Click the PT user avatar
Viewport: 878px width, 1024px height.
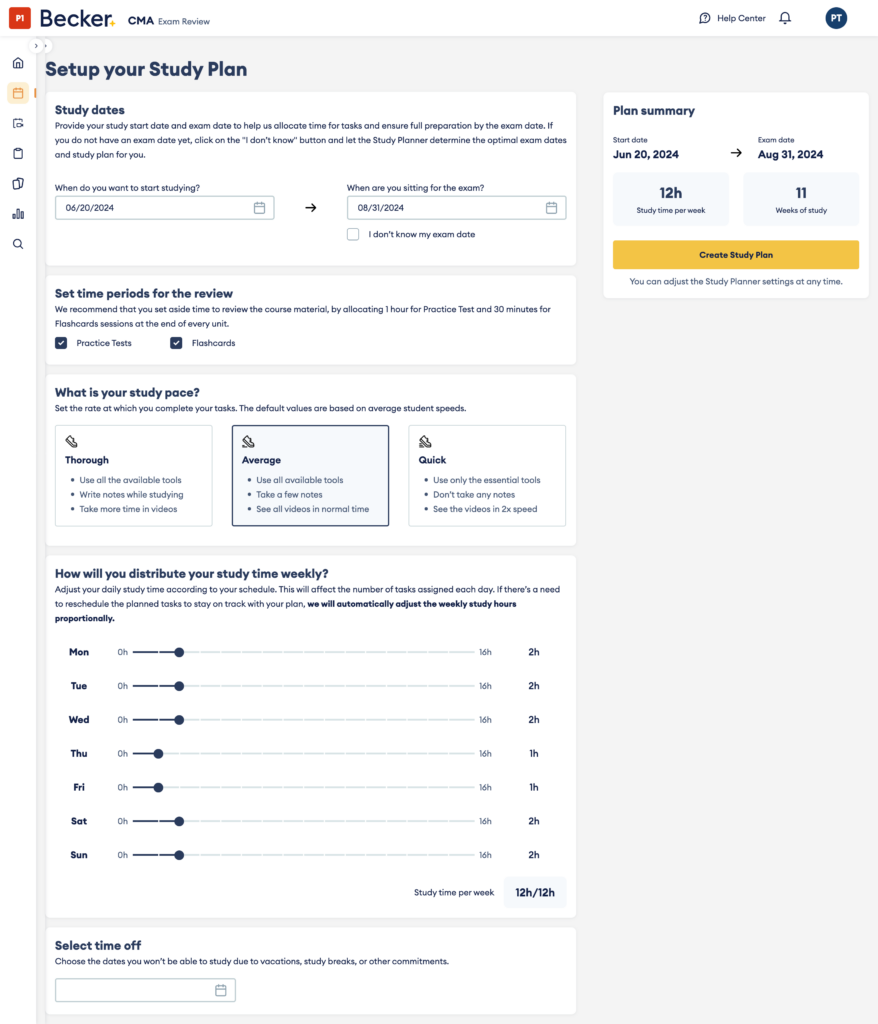(835, 18)
